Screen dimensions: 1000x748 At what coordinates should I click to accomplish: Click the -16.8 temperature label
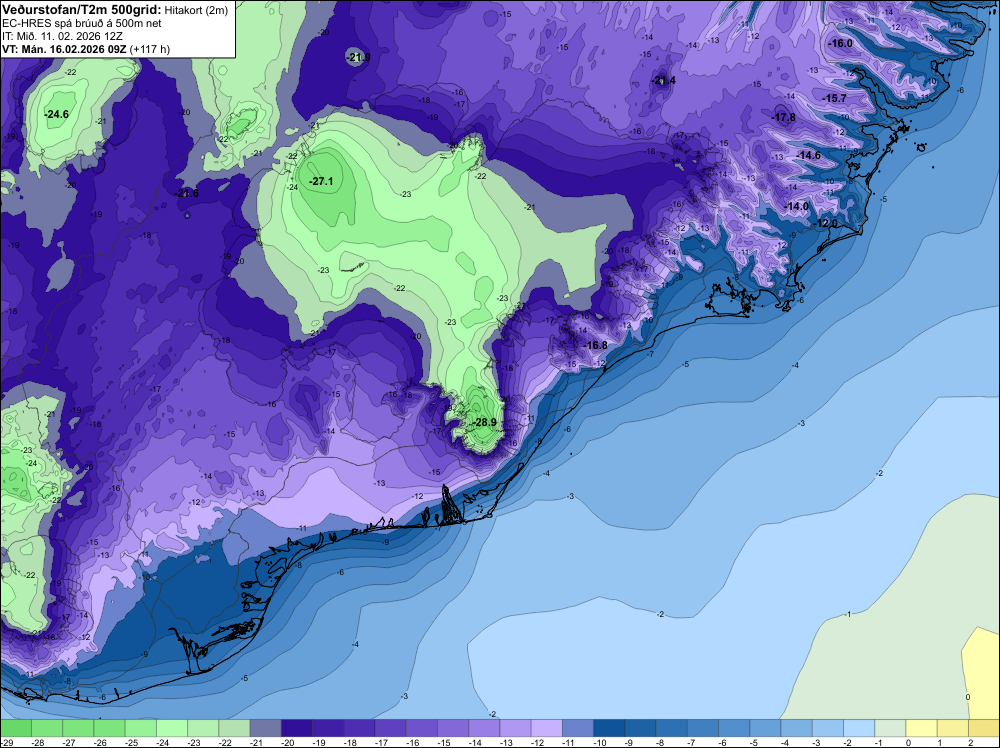click(596, 346)
